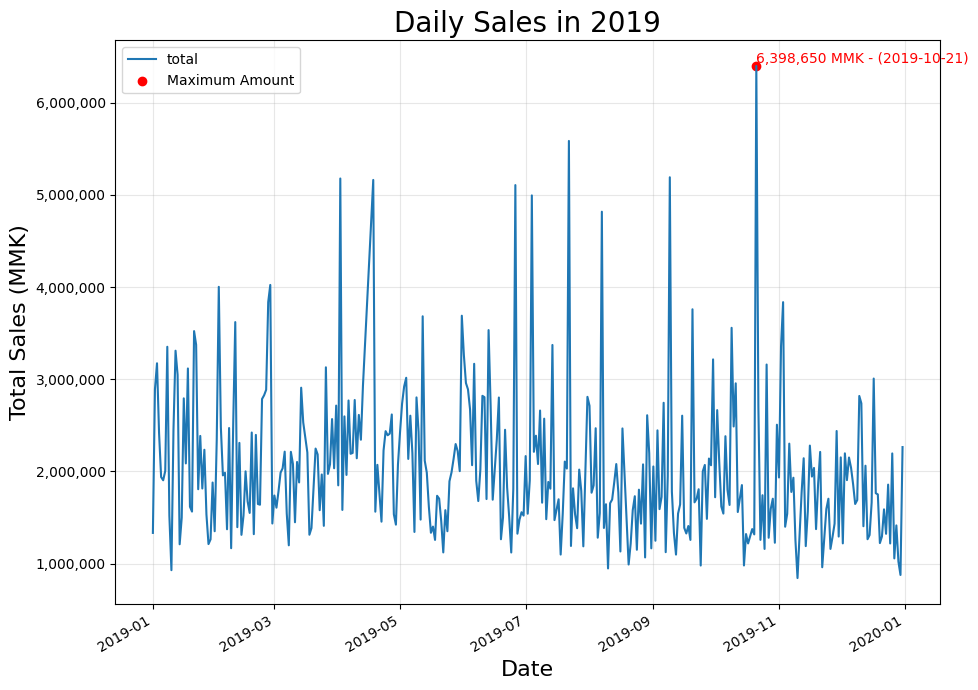This screenshot has width=978, height=690.
Task: Click the "Date" x-axis label
Action: [527, 668]
